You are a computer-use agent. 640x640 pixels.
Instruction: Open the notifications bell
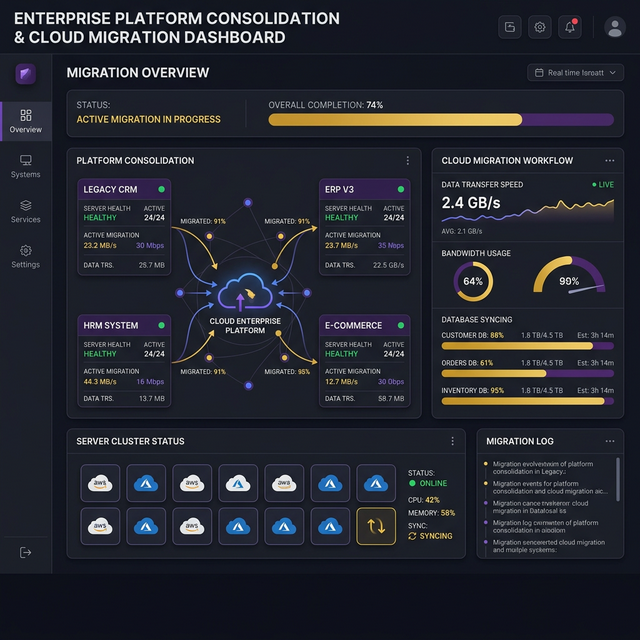point(570,27)
